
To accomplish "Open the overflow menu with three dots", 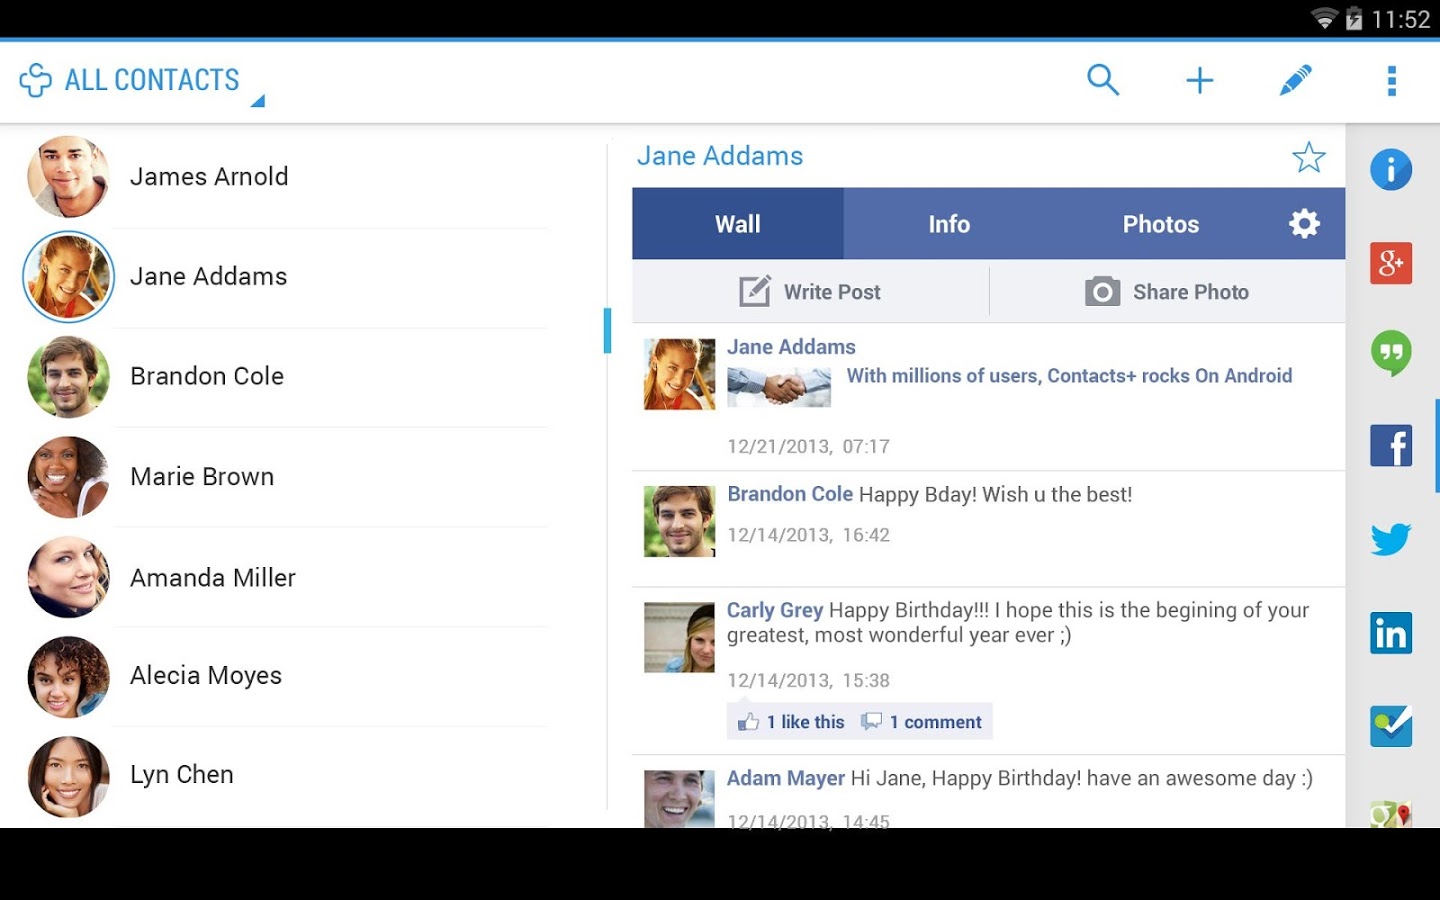I will 1390,80.
